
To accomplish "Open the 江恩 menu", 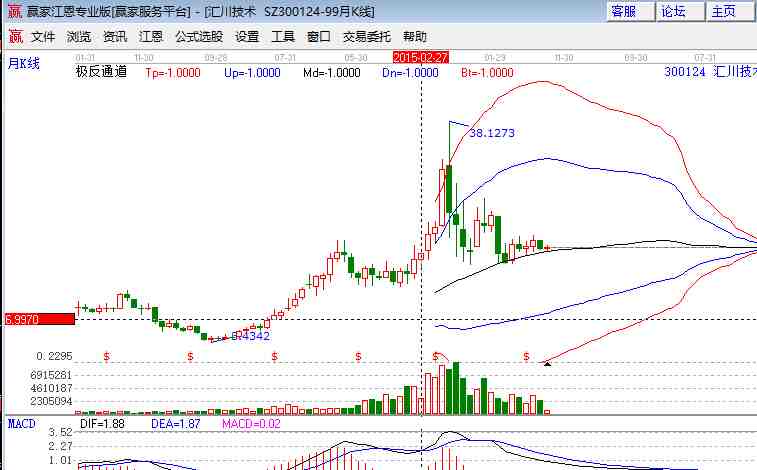I will 151,37.
